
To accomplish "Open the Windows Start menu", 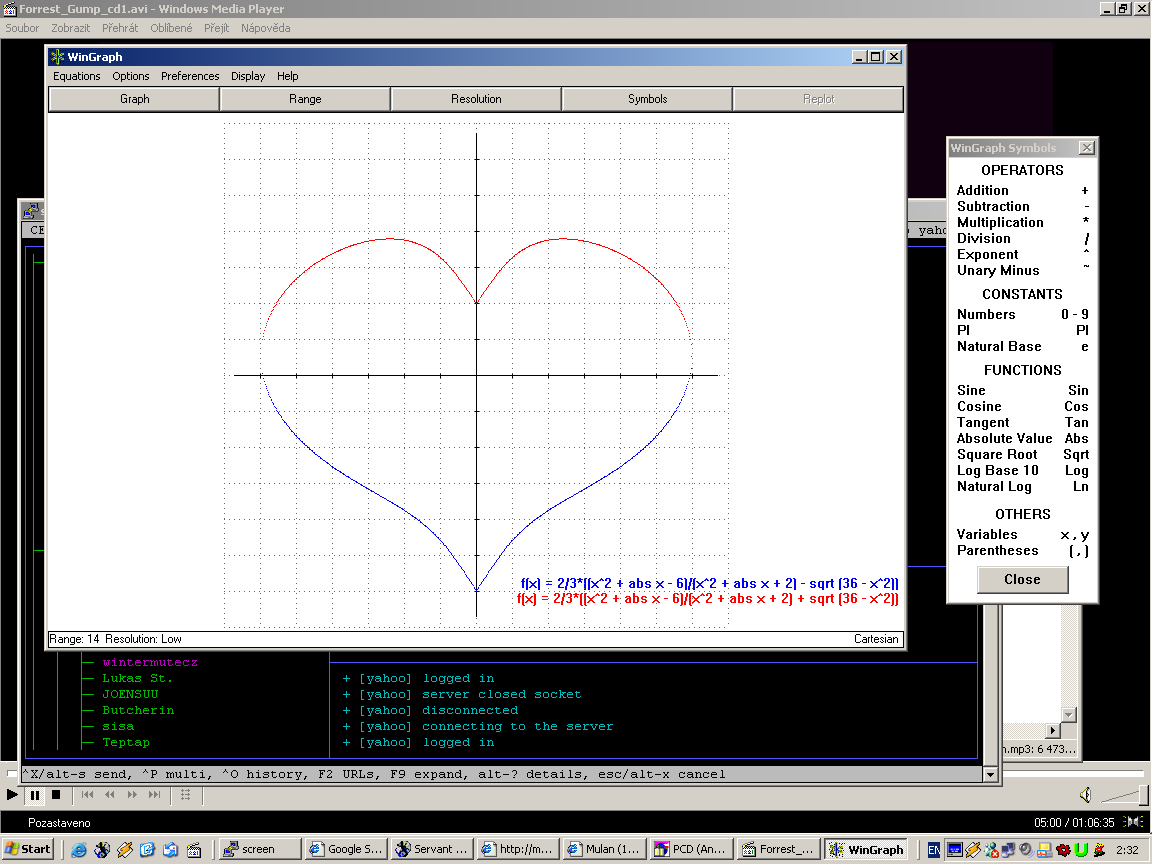I will (x=28, y=849).
